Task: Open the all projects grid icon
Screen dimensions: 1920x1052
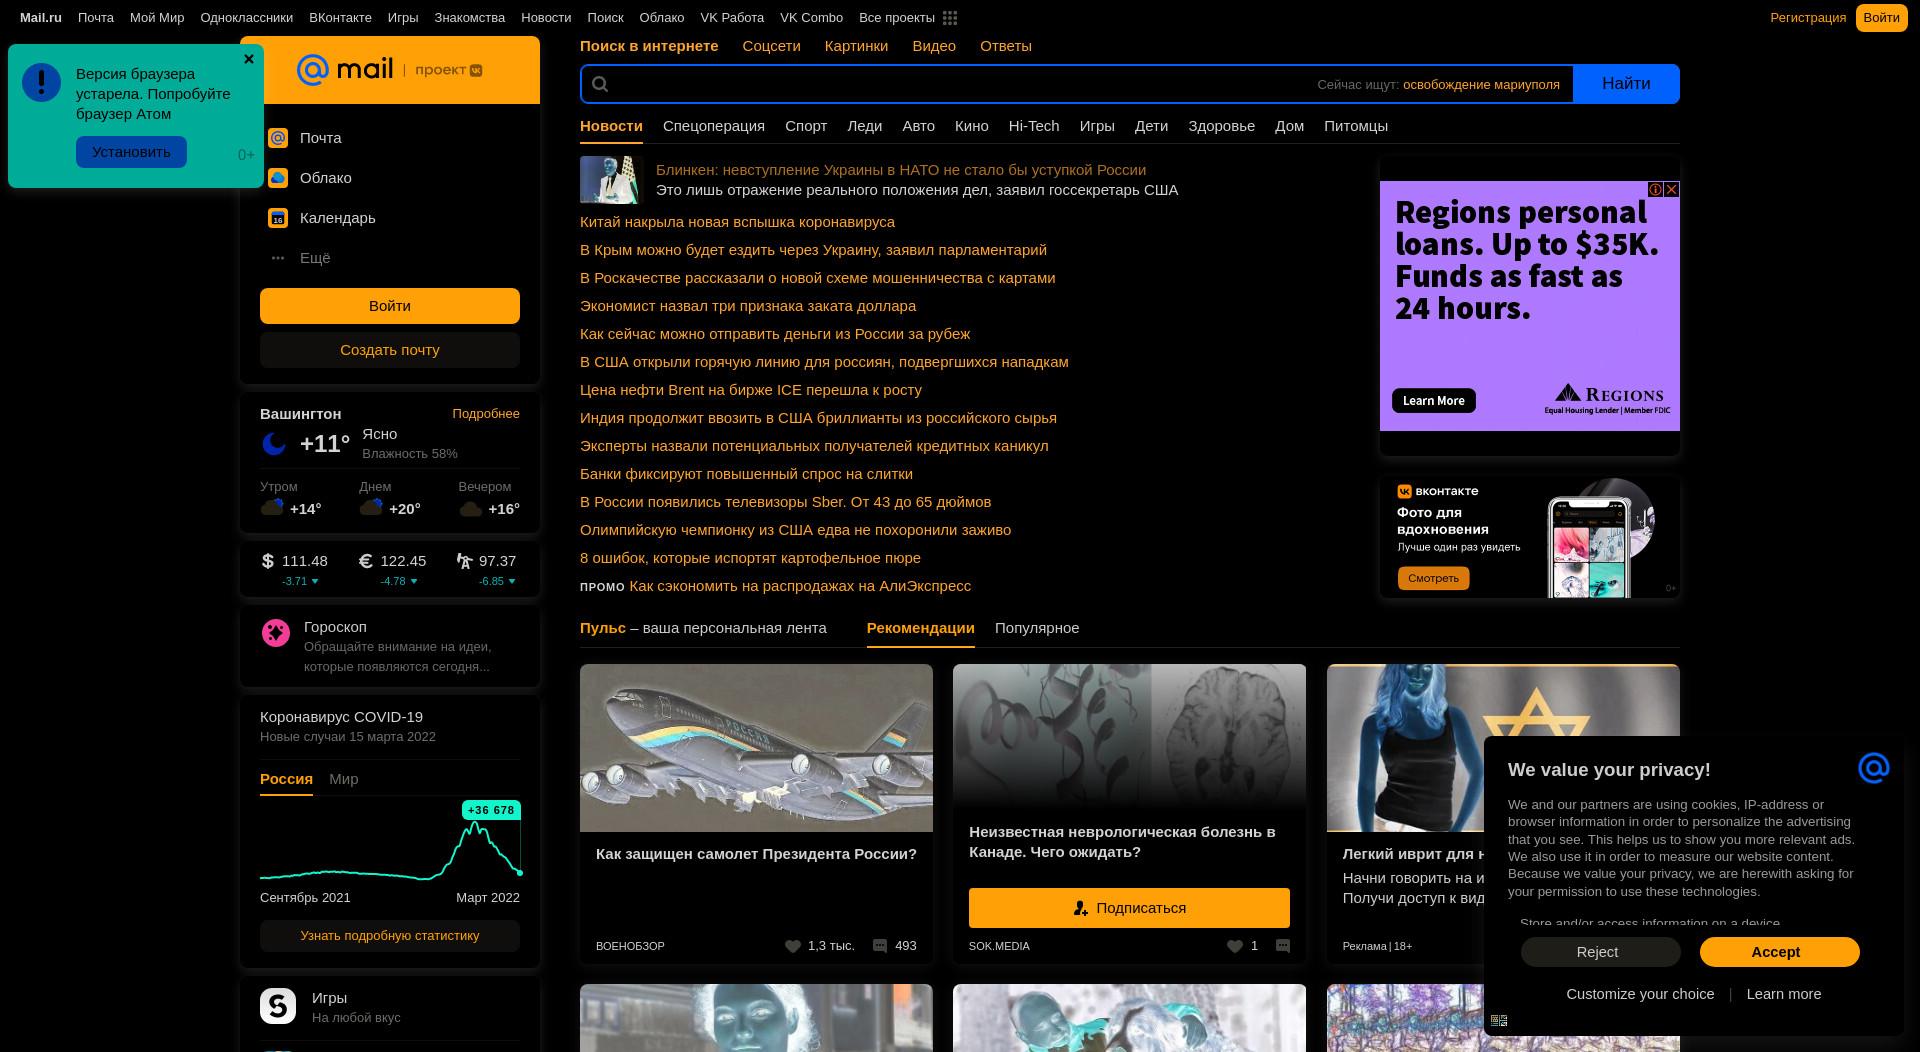Action: point(950,18)
